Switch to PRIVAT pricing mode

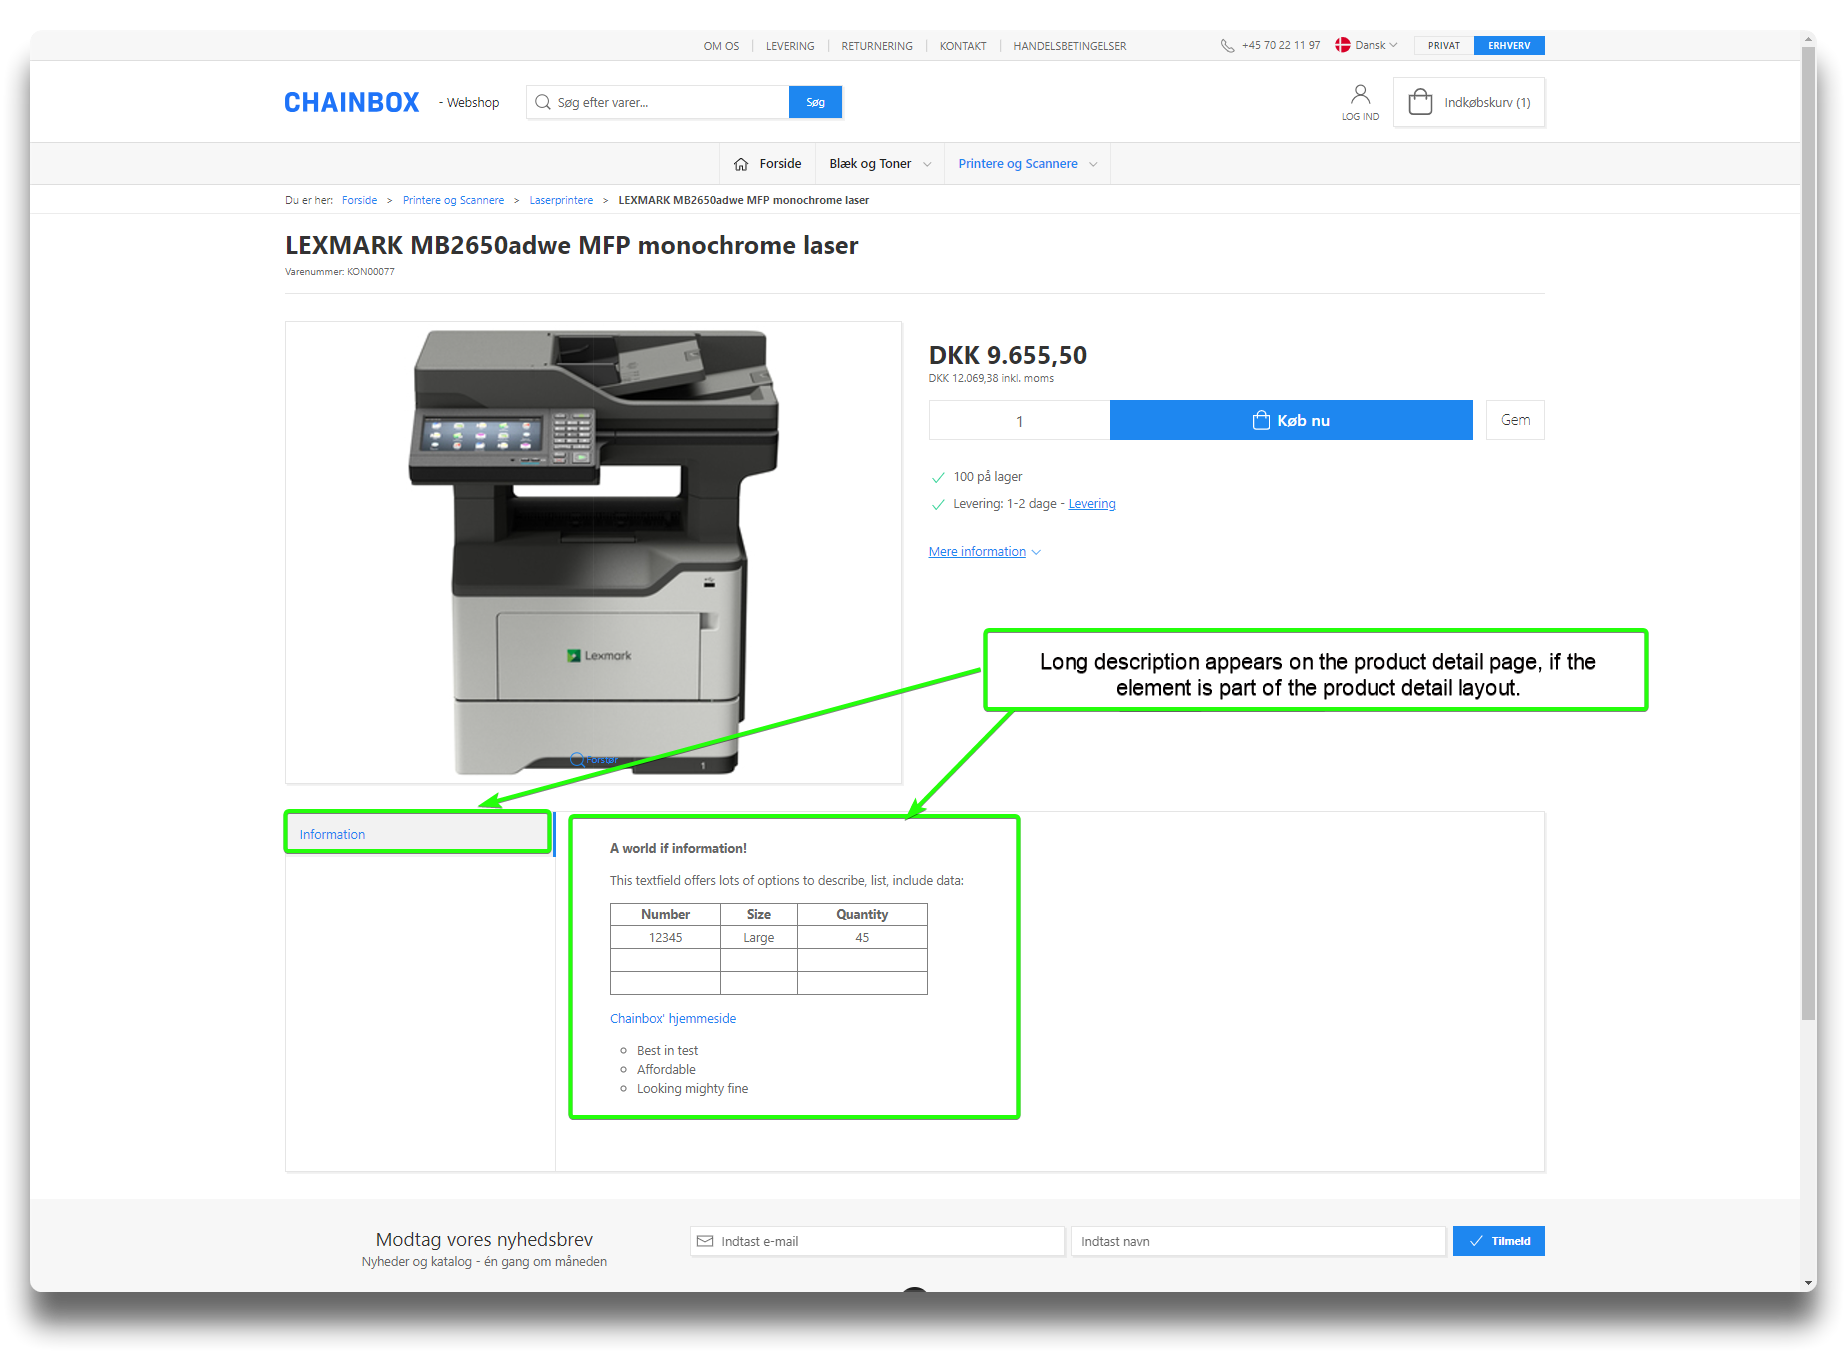coord(1443,46)
